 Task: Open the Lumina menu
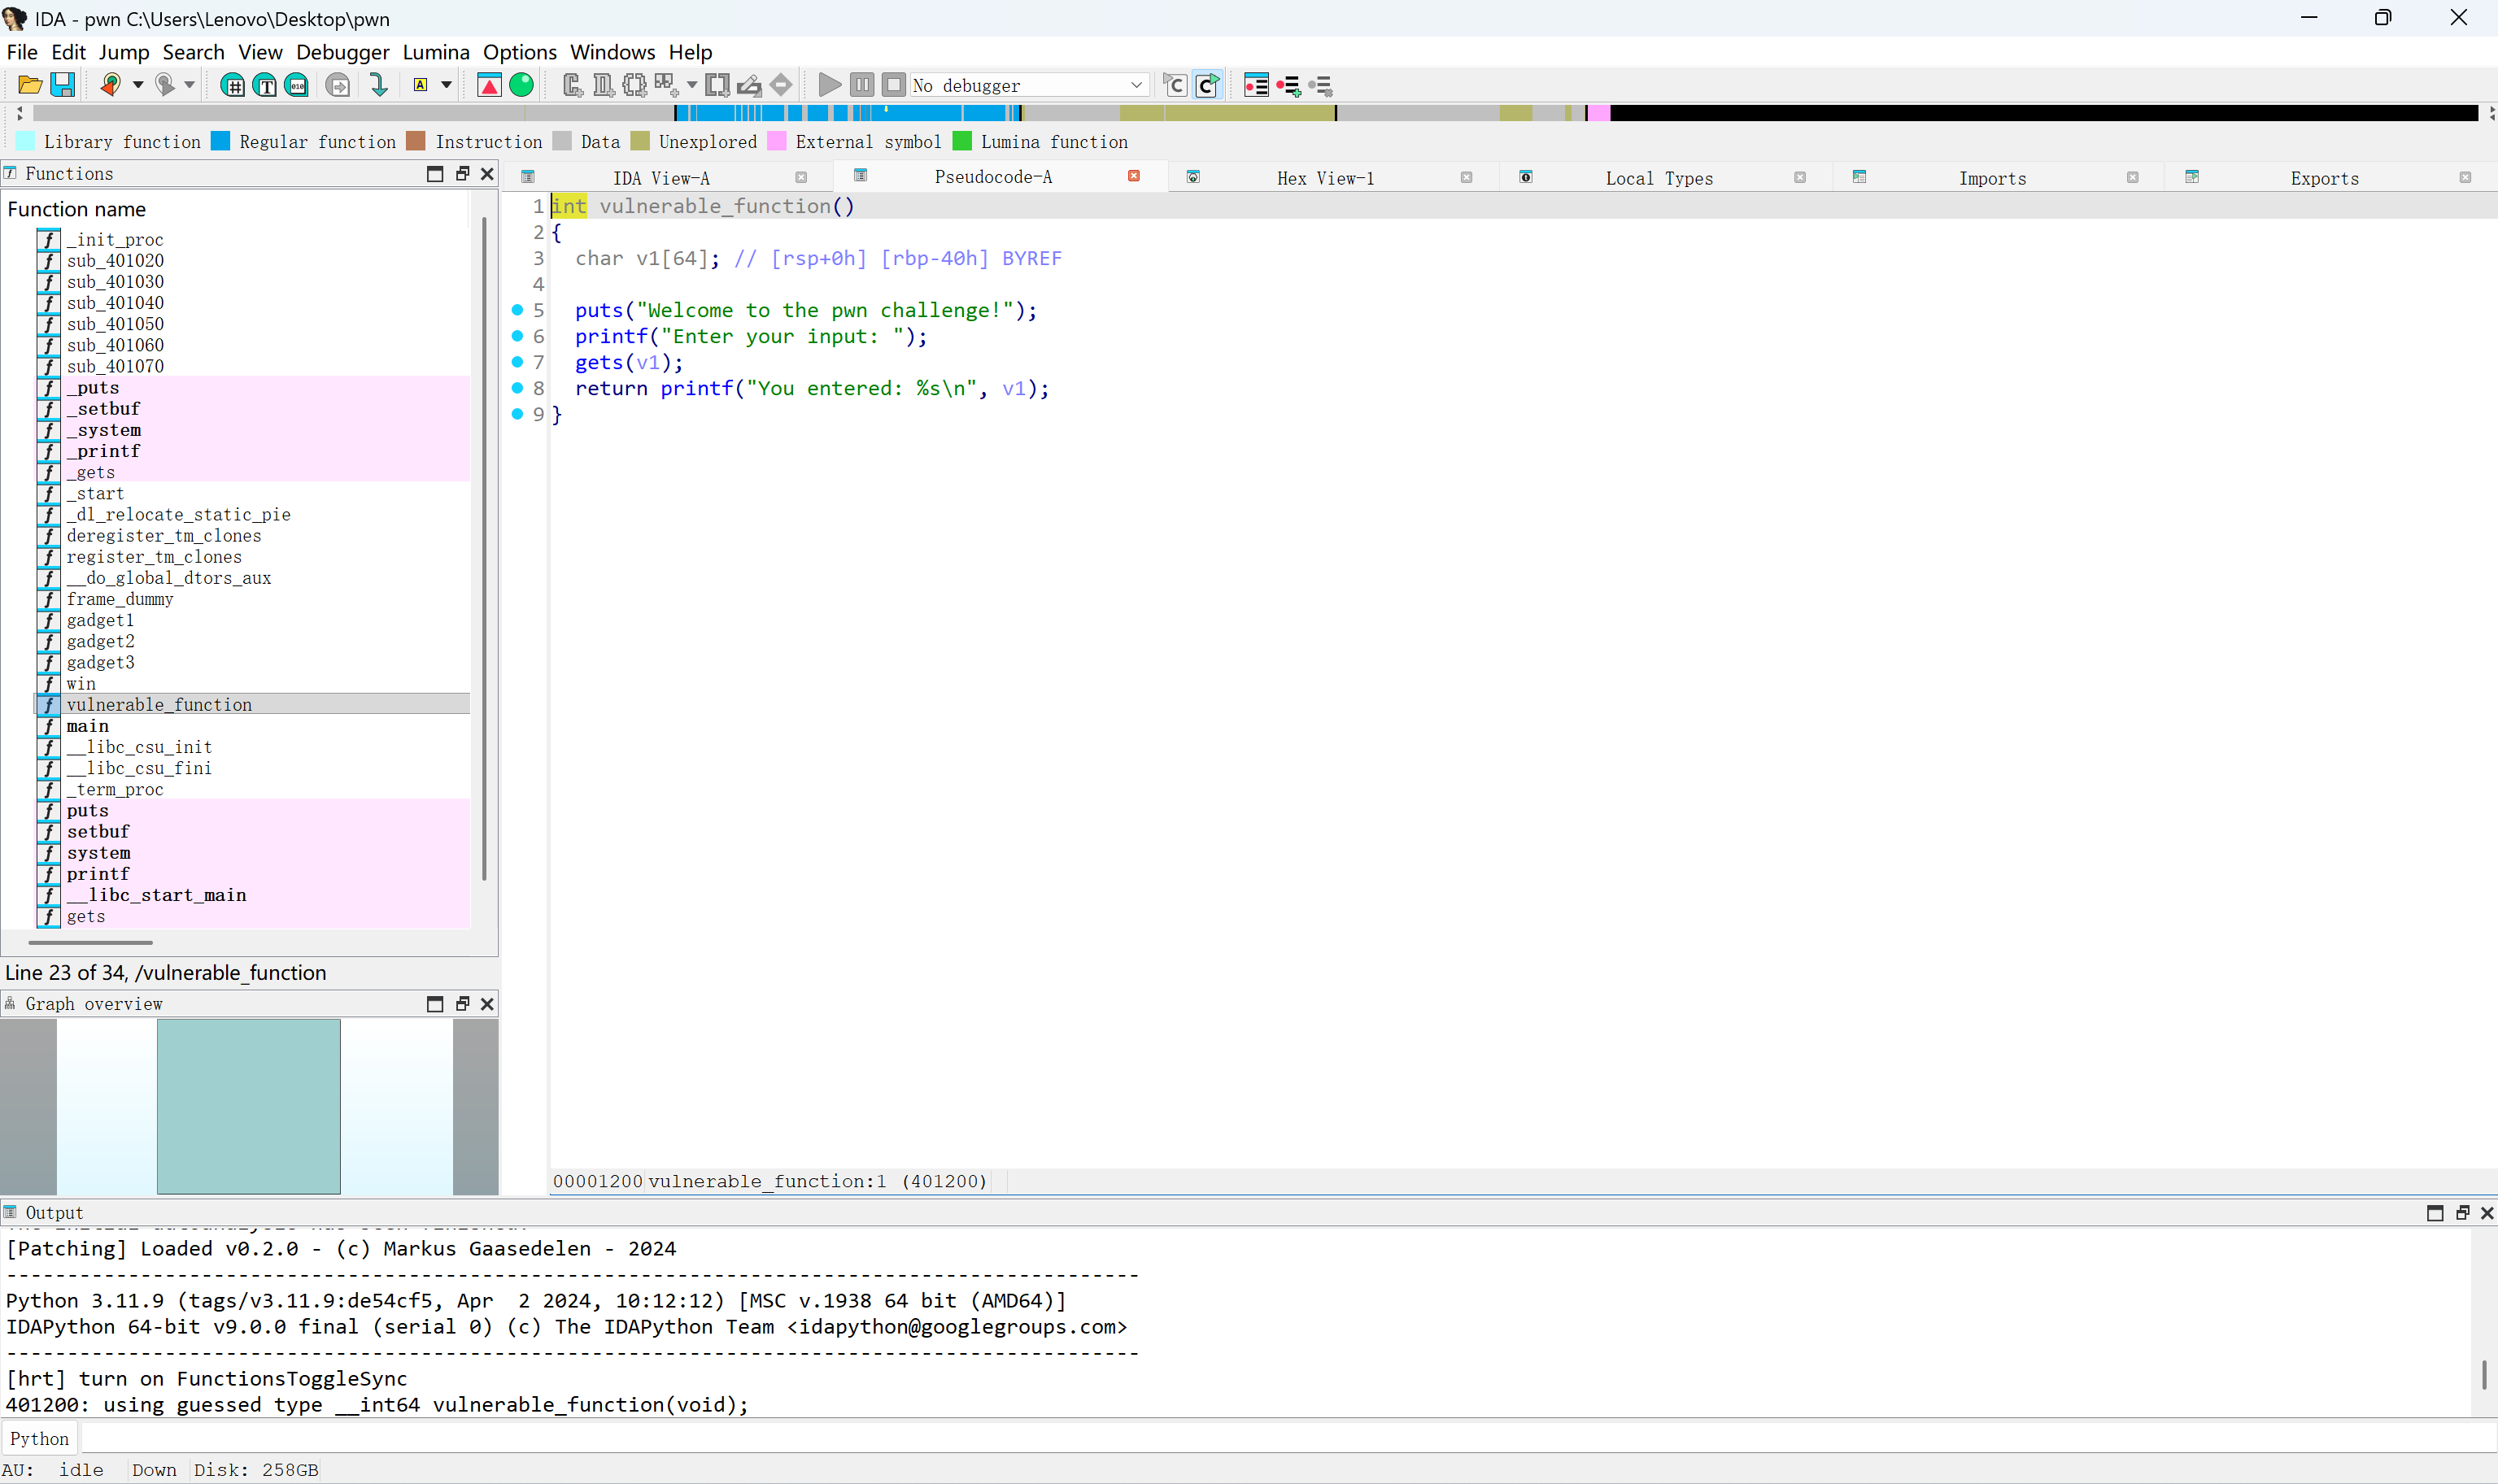(435, 52)
